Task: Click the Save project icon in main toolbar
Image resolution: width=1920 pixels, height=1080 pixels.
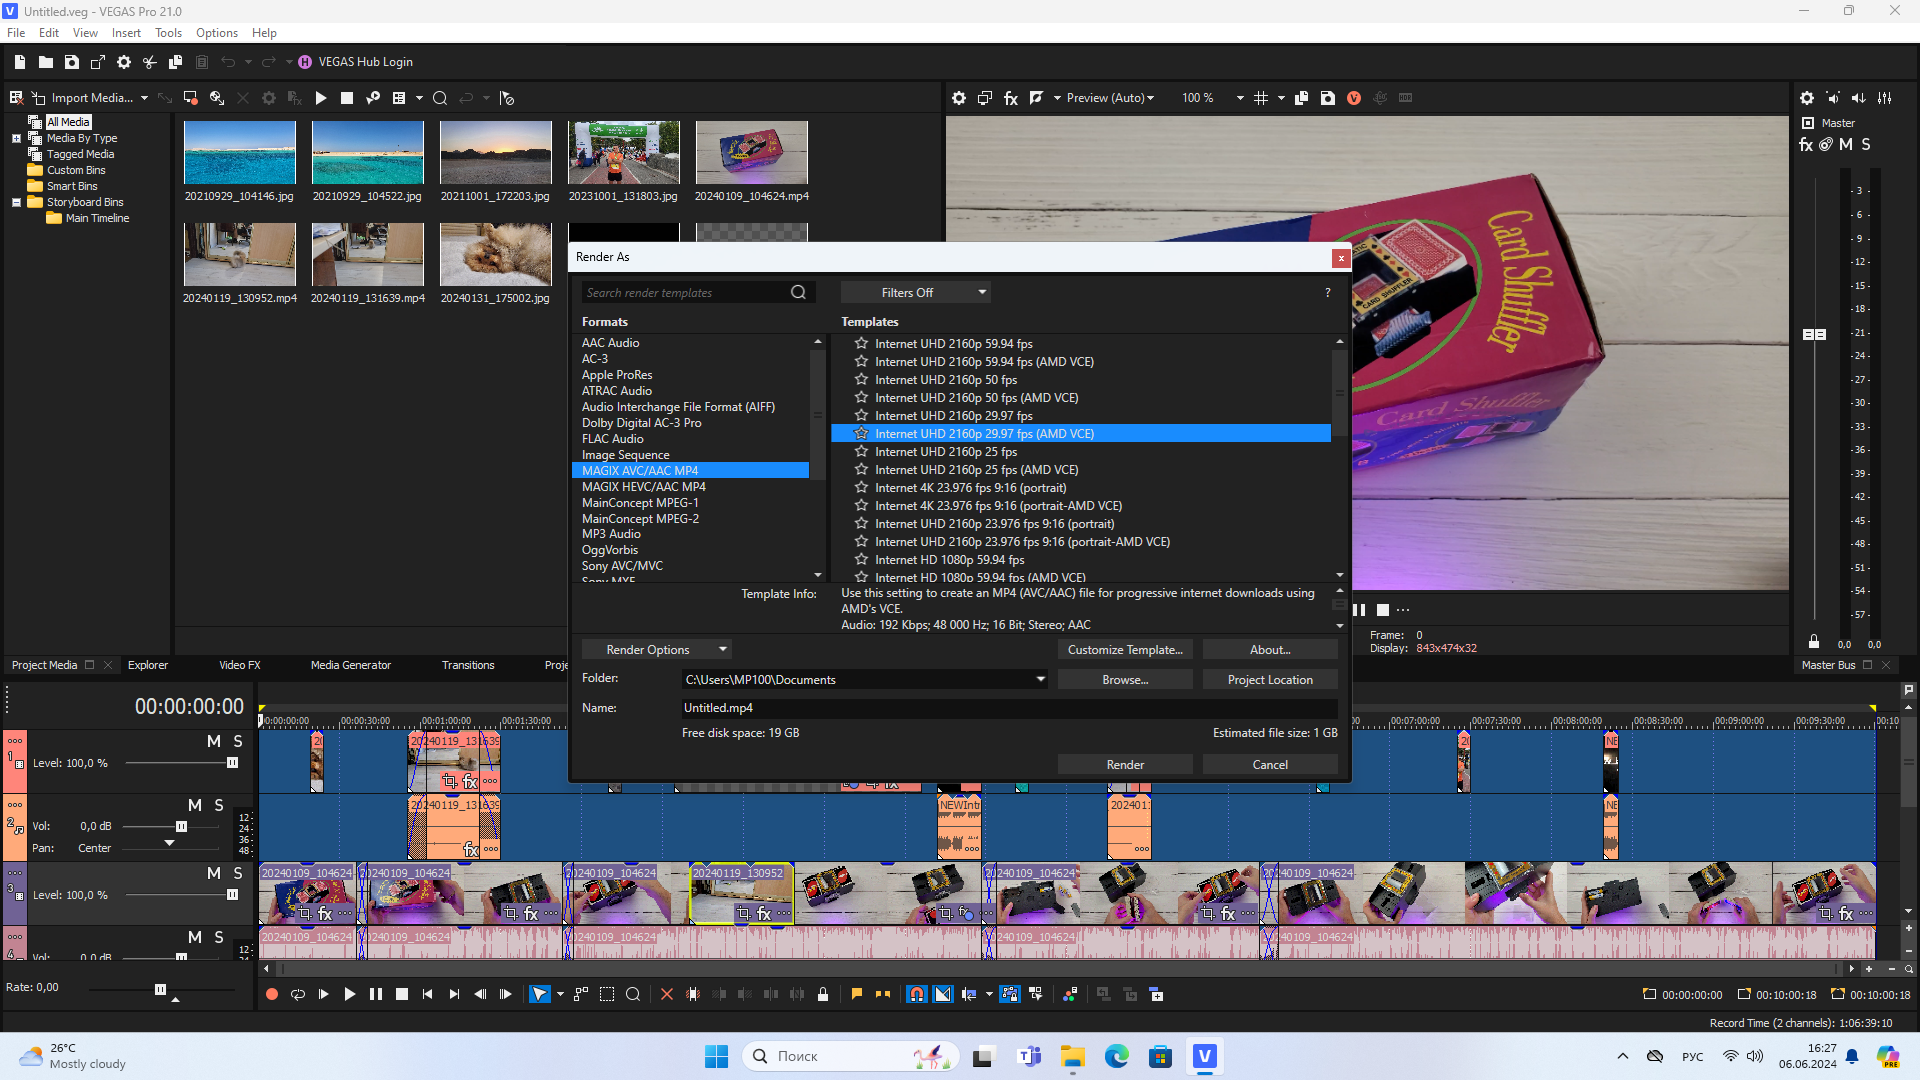Action: pyautogui.click(x=72, y=62)
